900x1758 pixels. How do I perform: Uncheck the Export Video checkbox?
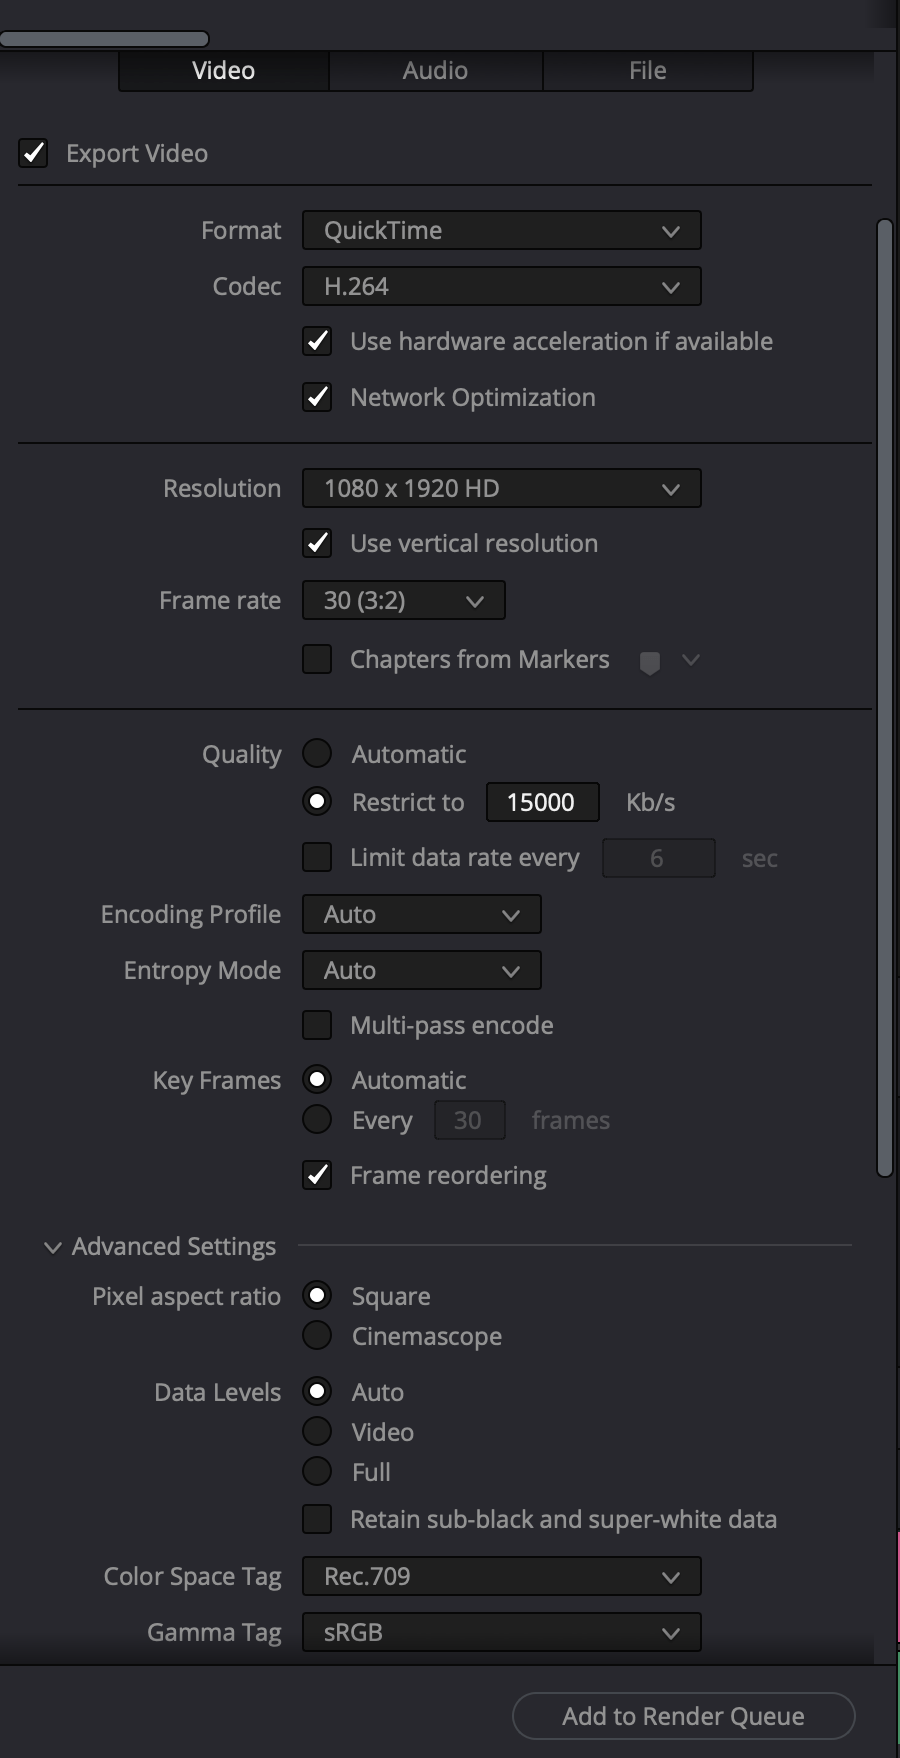33,153
